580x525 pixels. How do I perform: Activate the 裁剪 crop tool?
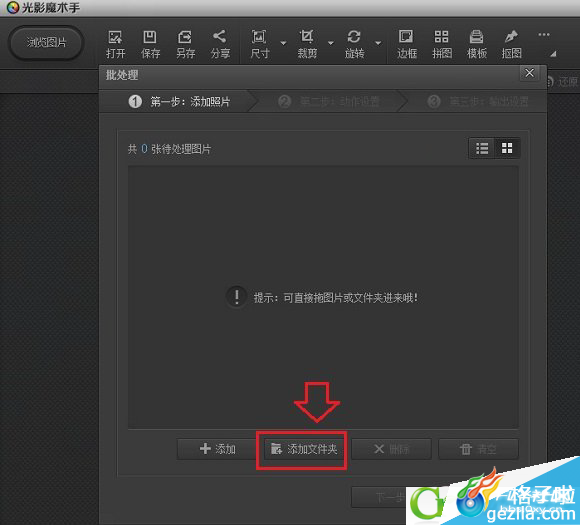pos(307,44)
